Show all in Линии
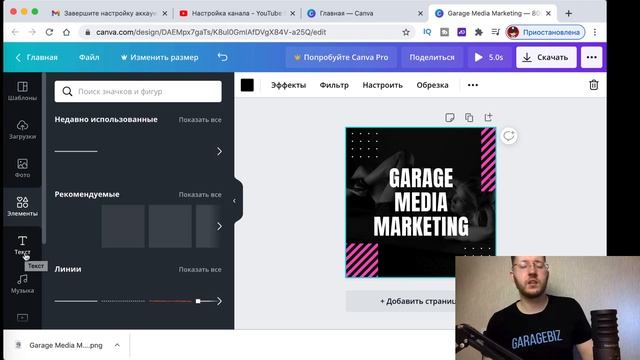The height and width of the screenshot is (360, 640). point(200,269)
